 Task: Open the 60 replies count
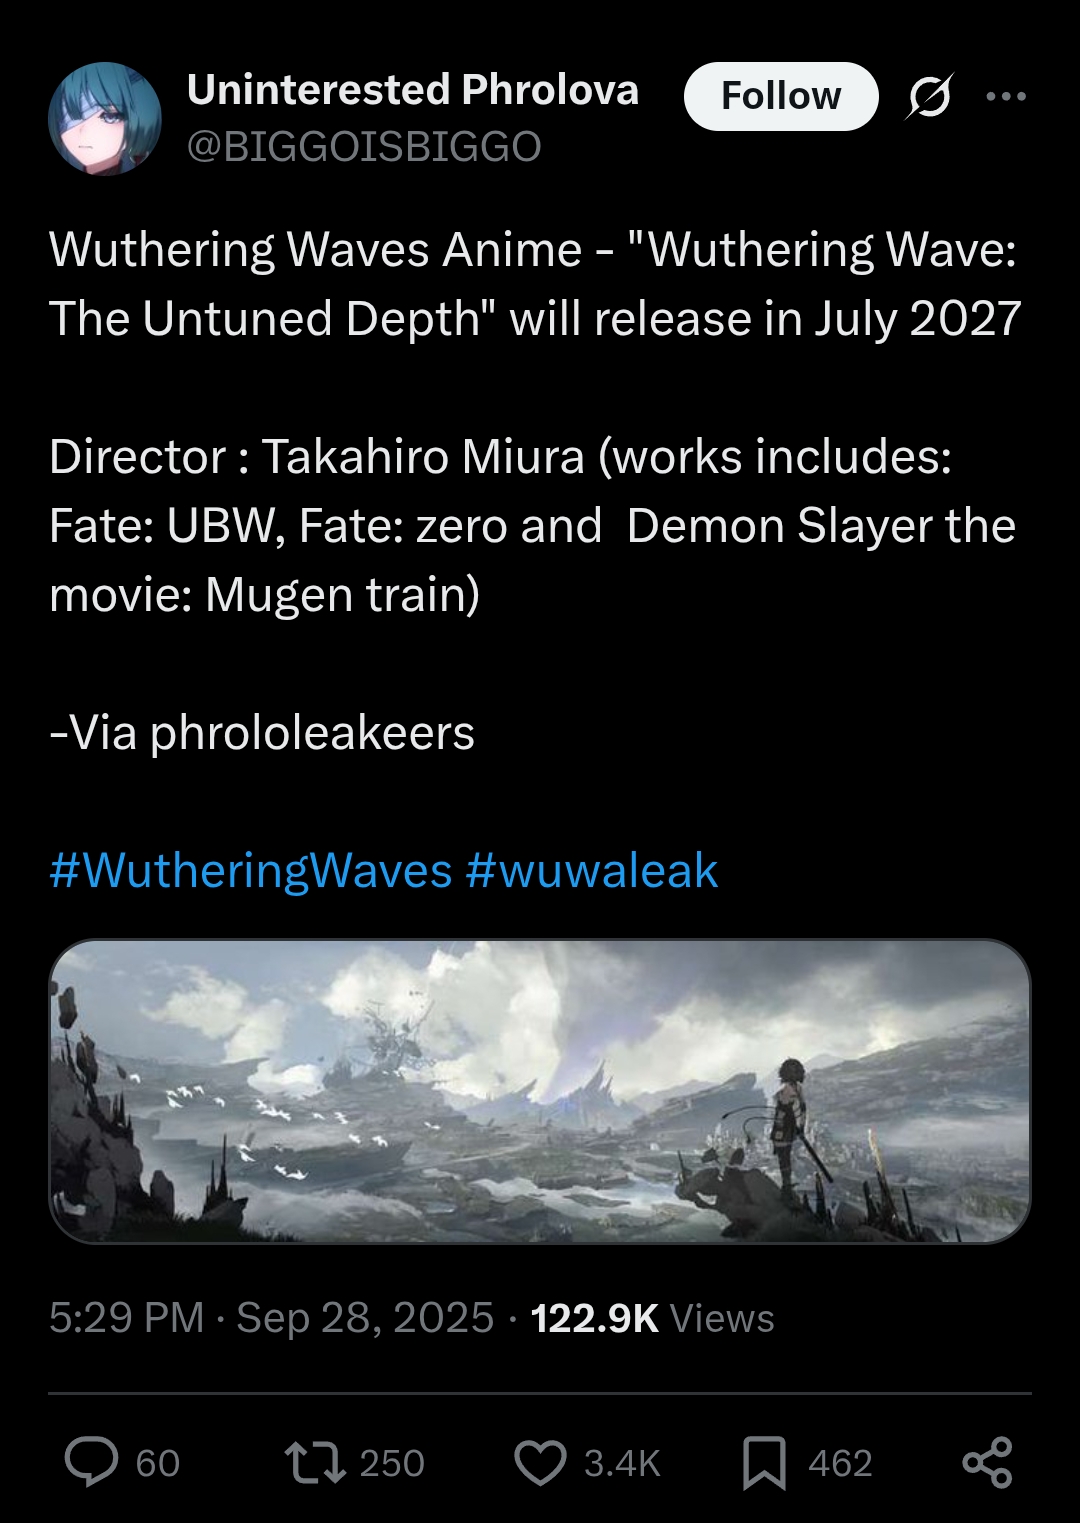tap(158, 1463)
